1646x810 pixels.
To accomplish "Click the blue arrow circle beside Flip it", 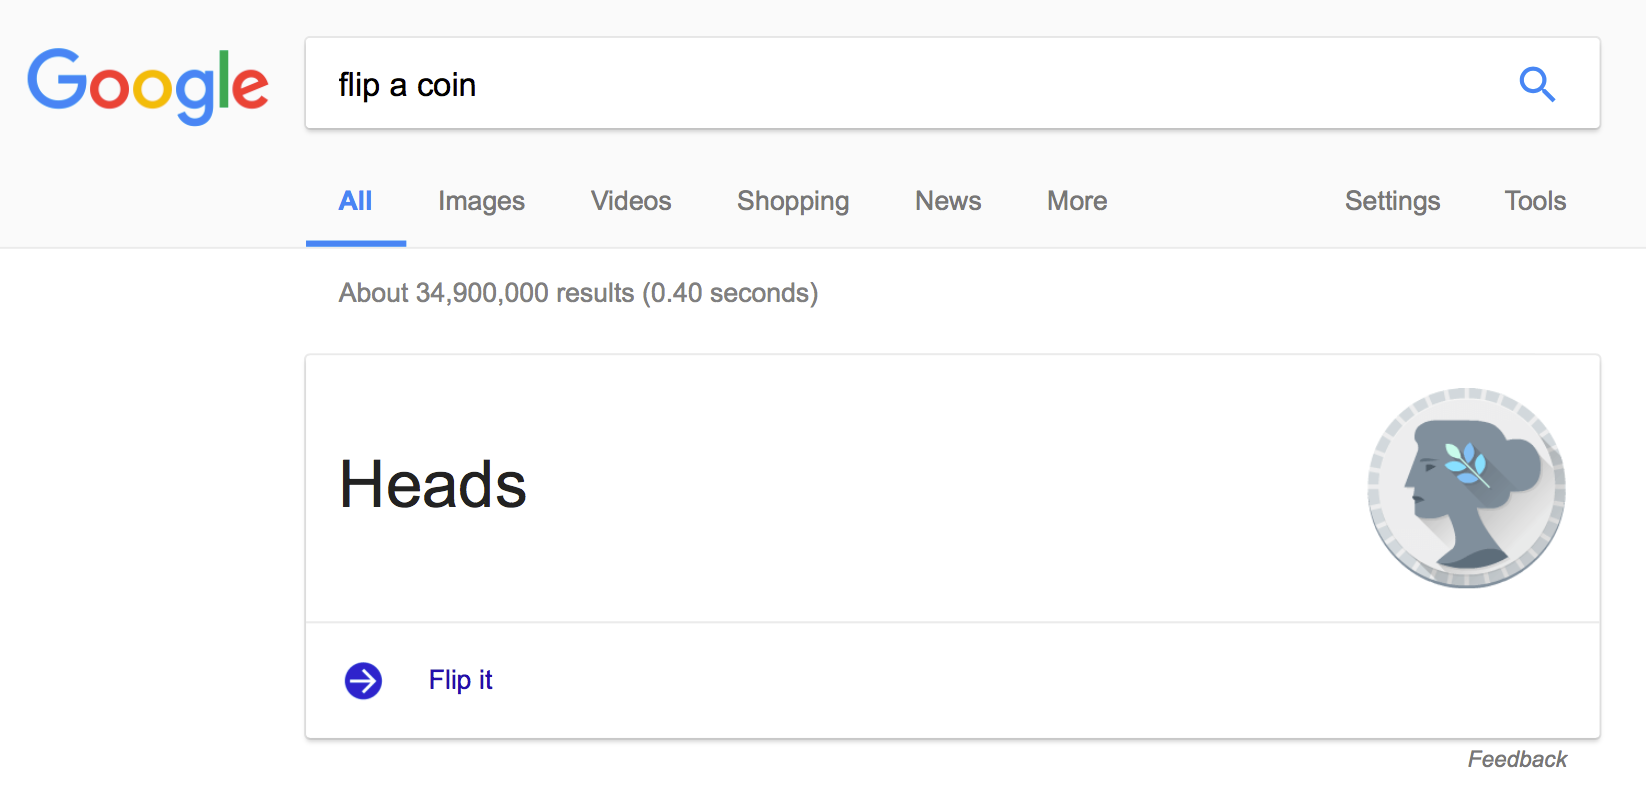I will (x=363, y=681).
